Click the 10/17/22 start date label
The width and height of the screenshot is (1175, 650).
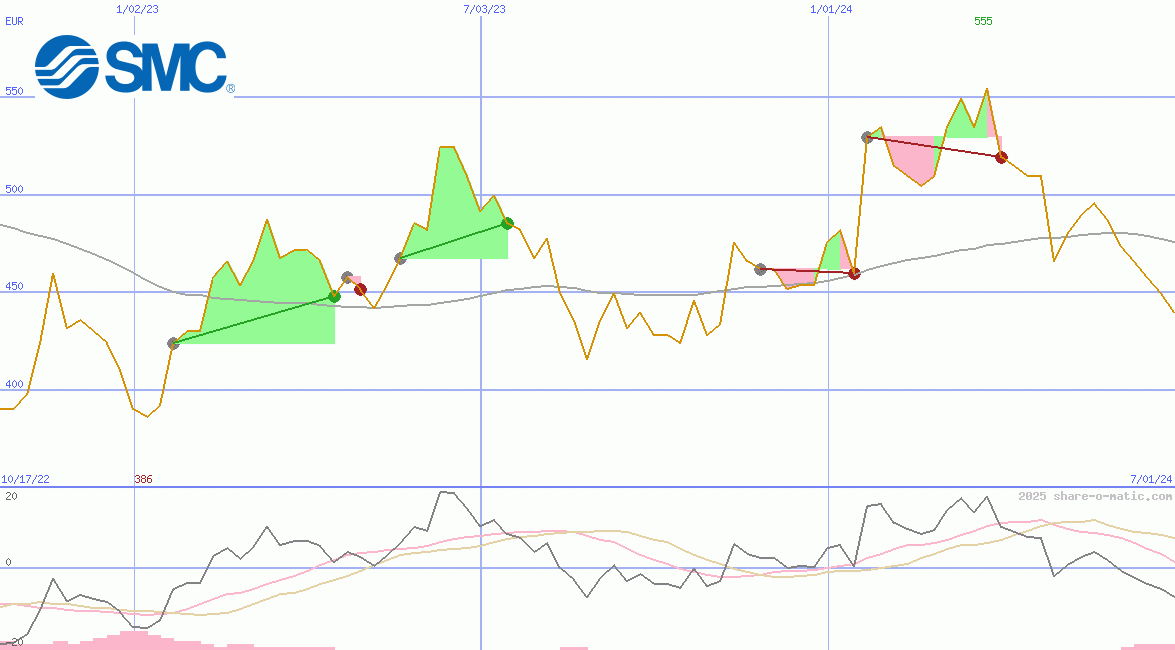[x=25, y=480]
